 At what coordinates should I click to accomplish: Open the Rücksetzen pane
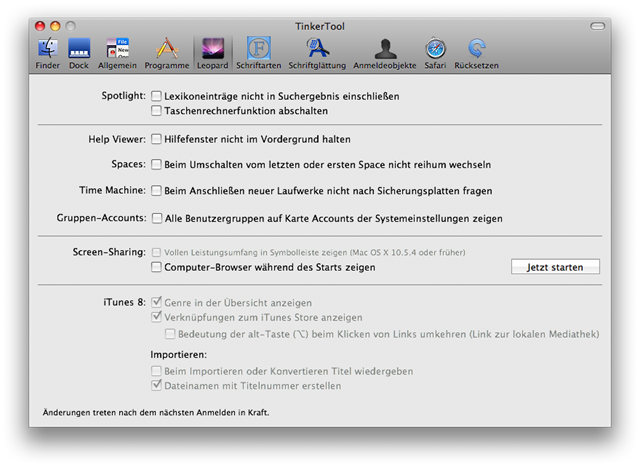pos(476,53)
